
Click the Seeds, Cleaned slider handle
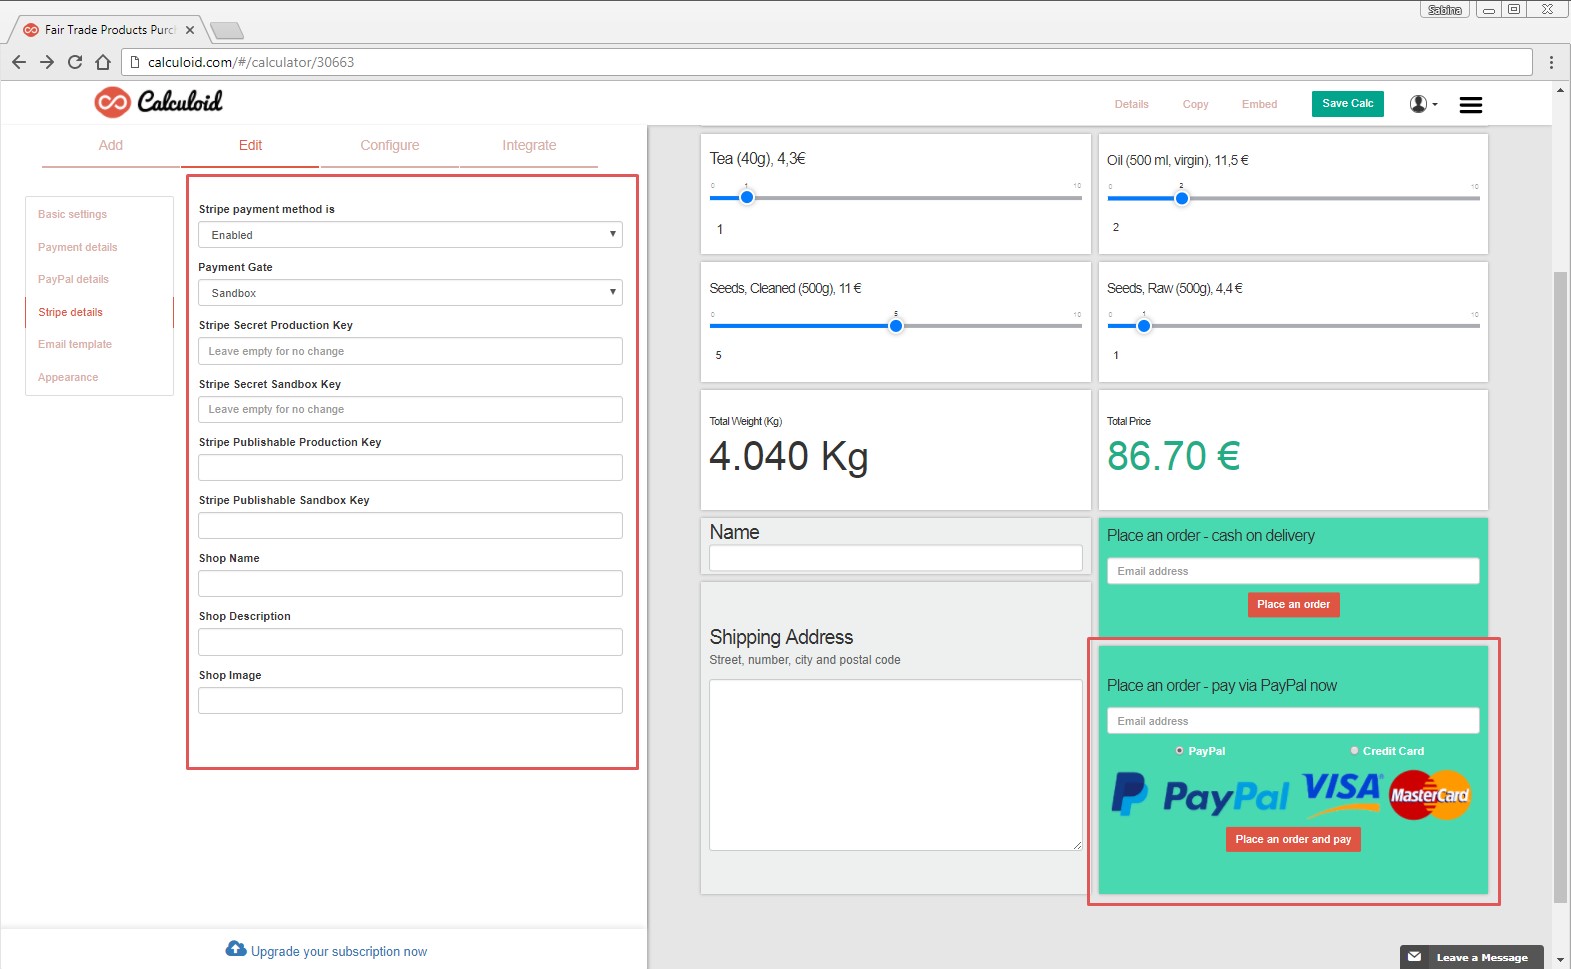[896, 325]
